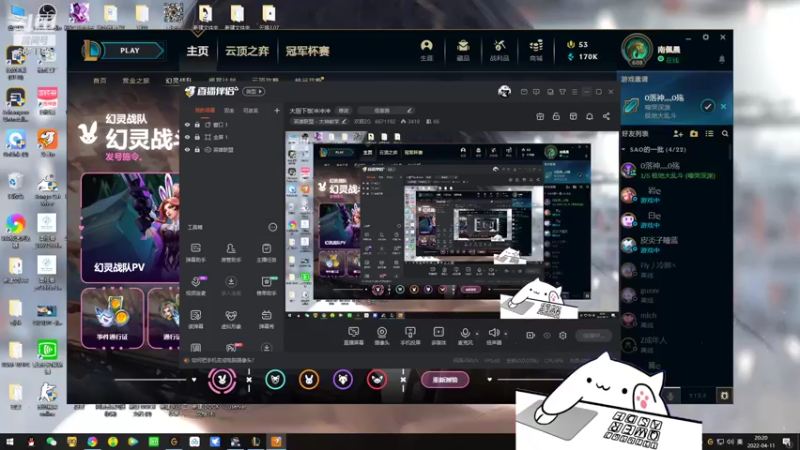Click the search icon in friends list
The height and width of the screenshot is (450, 800).
(725, 134)
